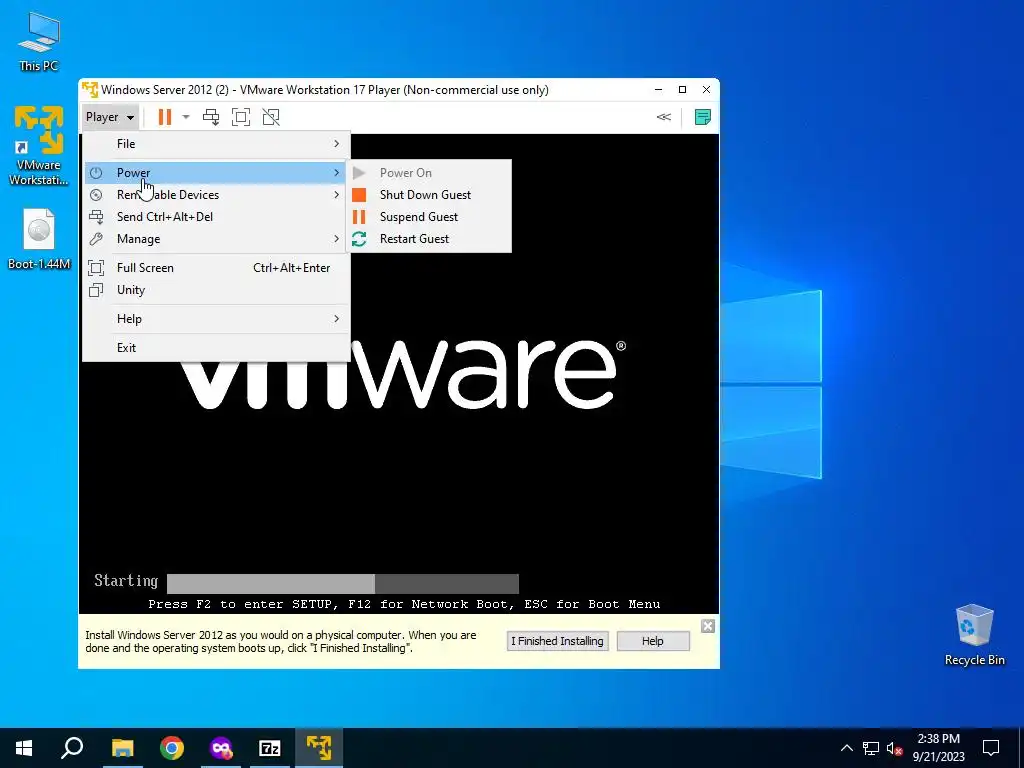Select the Power menu entry

(216, 172)
